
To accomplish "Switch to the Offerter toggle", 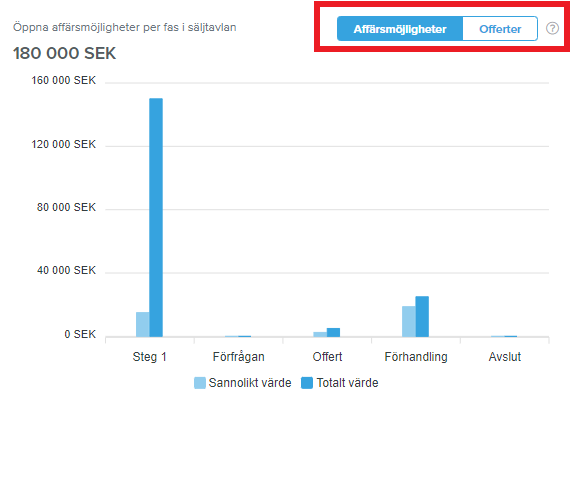I will click(x=500, y=29).
